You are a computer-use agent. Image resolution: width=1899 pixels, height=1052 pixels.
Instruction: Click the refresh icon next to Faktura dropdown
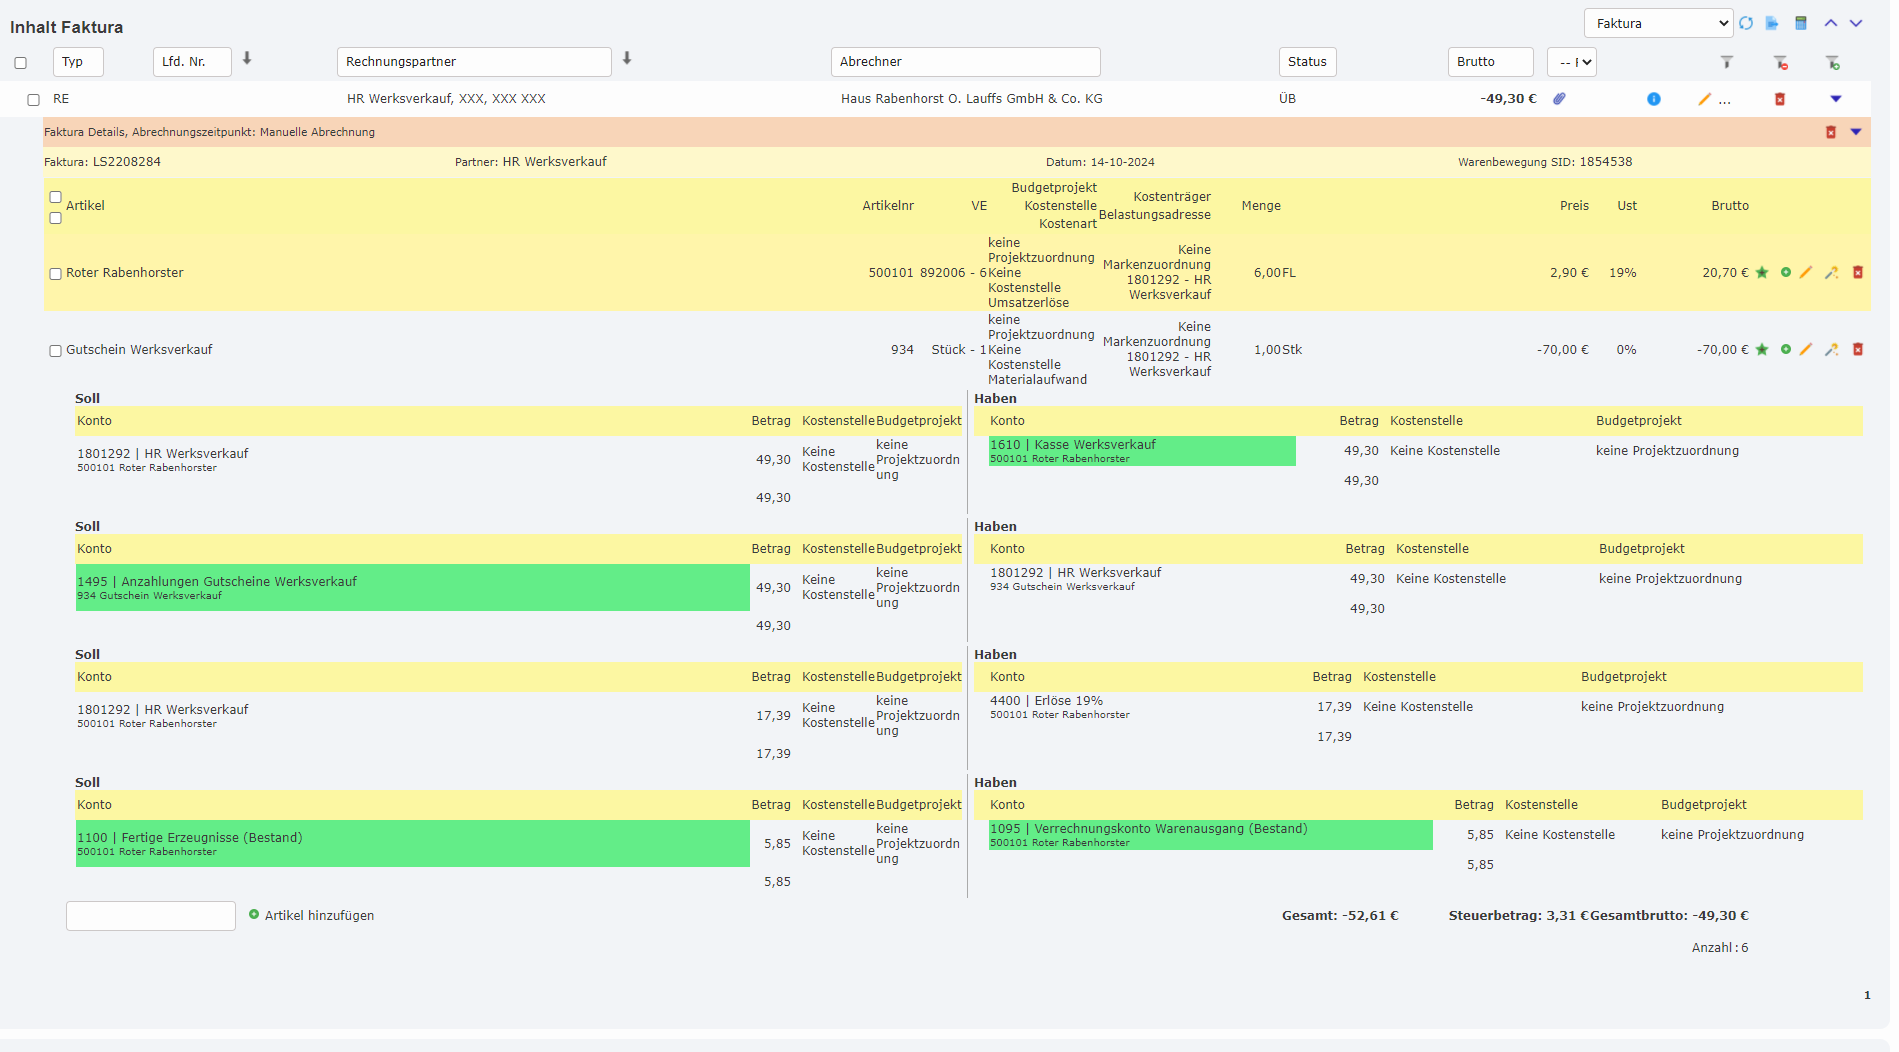coord(1746,23)
